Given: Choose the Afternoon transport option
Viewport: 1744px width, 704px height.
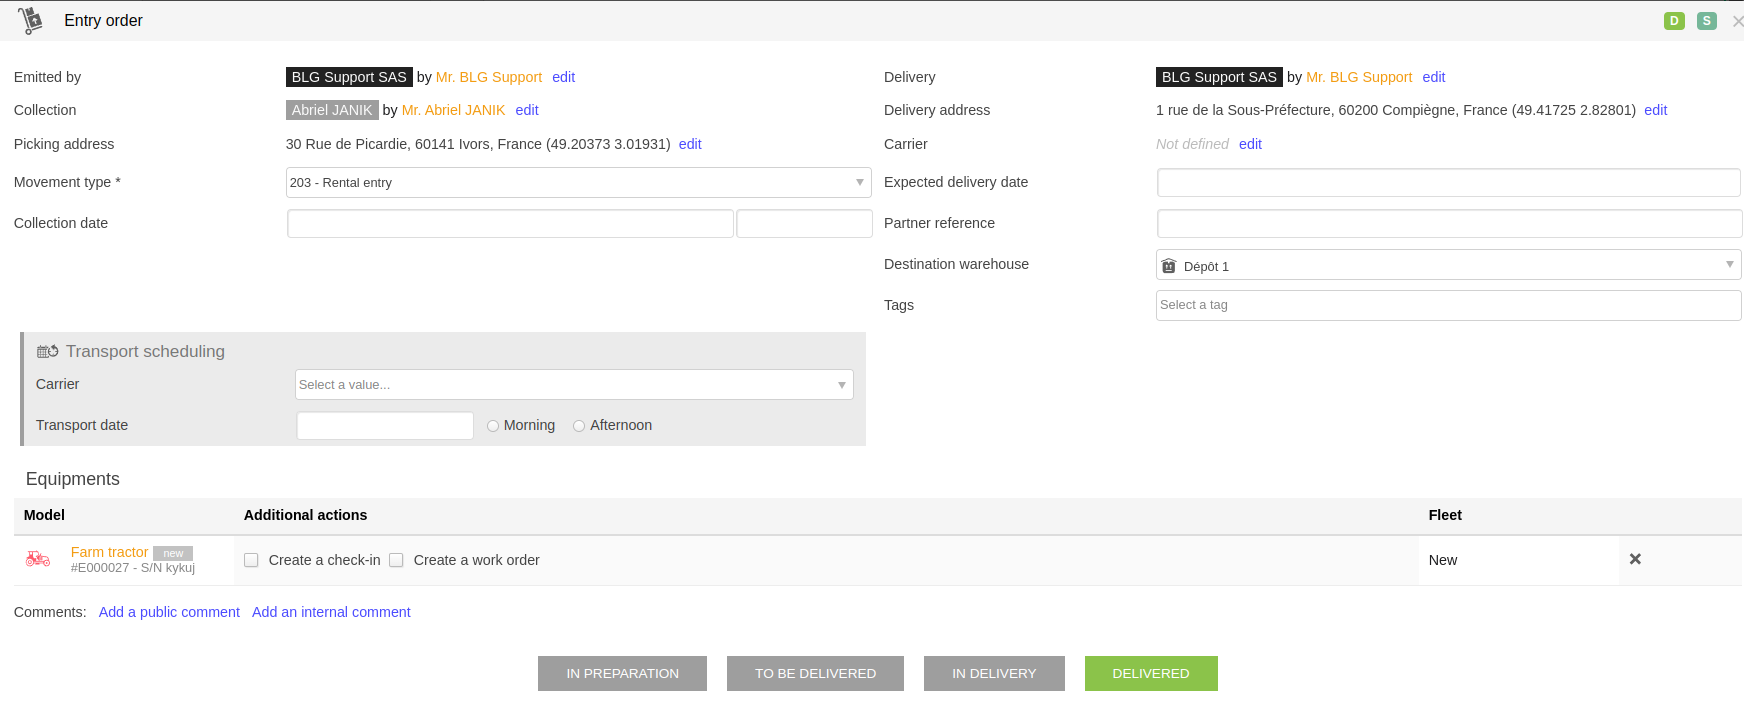Looking at the screenshot, I should pyautogui.click(x=579, y=426).
